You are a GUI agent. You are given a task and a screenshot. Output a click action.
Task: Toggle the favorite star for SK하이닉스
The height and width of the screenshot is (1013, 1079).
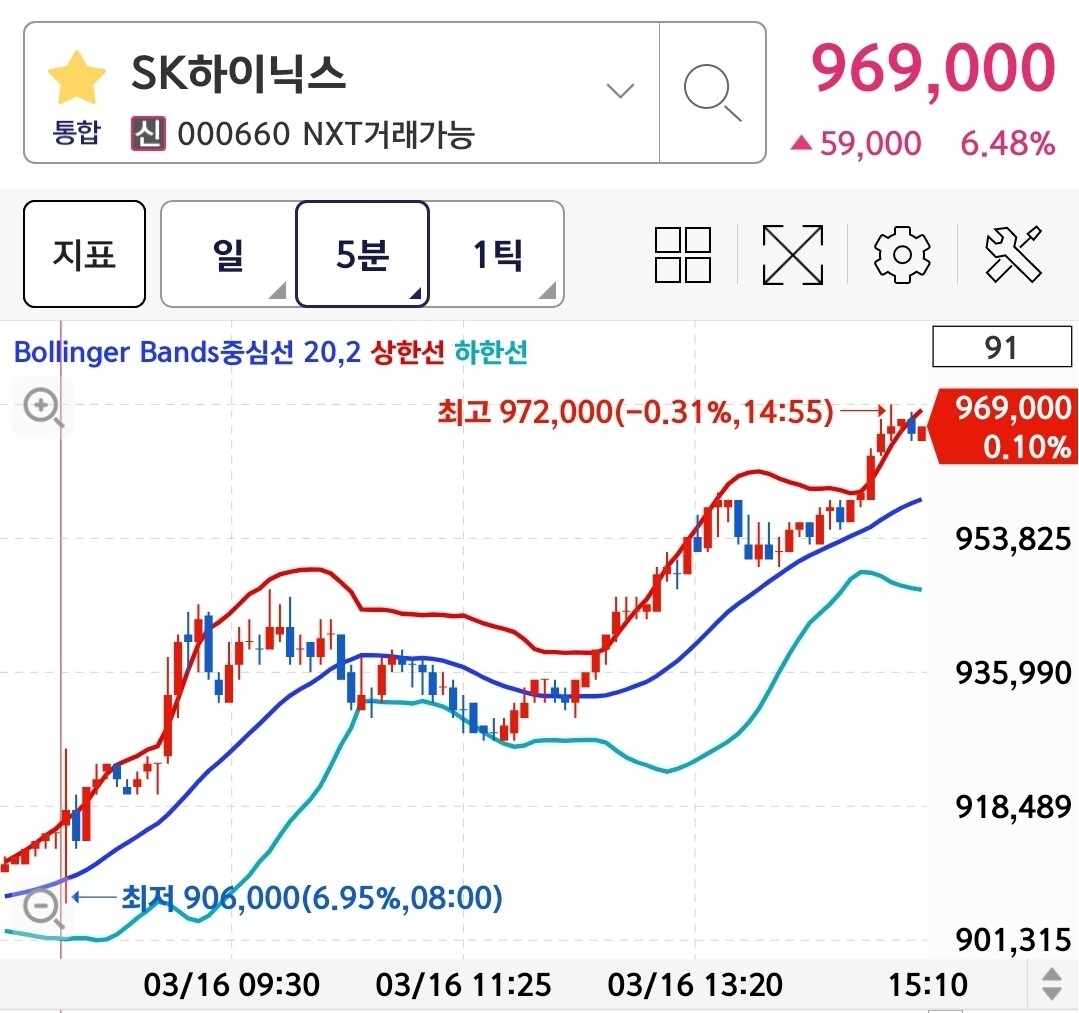(x=76, y=77)
